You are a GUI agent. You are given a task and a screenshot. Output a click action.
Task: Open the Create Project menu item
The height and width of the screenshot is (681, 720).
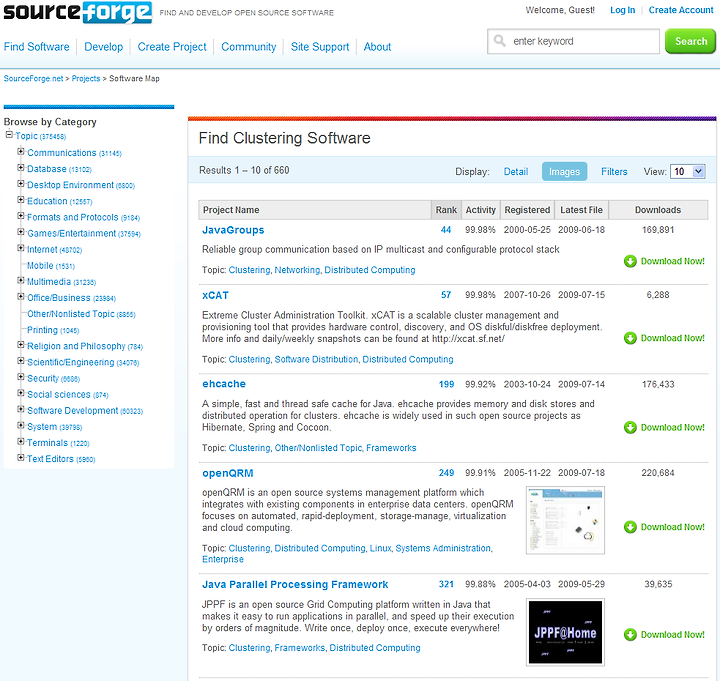pyautogui.click(x=172, y=47)
